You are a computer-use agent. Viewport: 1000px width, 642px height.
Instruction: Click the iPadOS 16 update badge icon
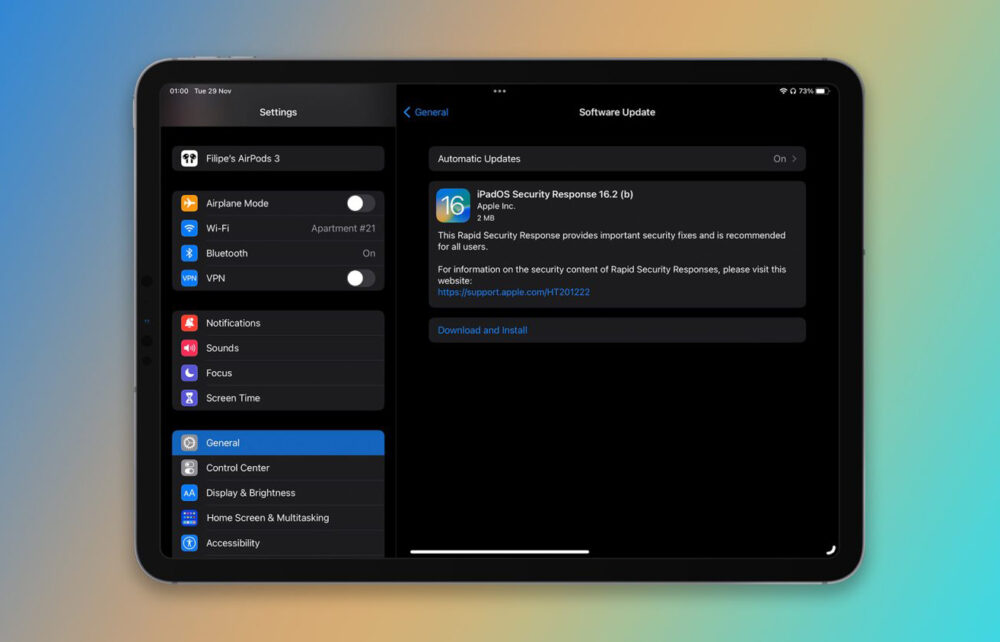pyautogui.click(x=454, y=204)
